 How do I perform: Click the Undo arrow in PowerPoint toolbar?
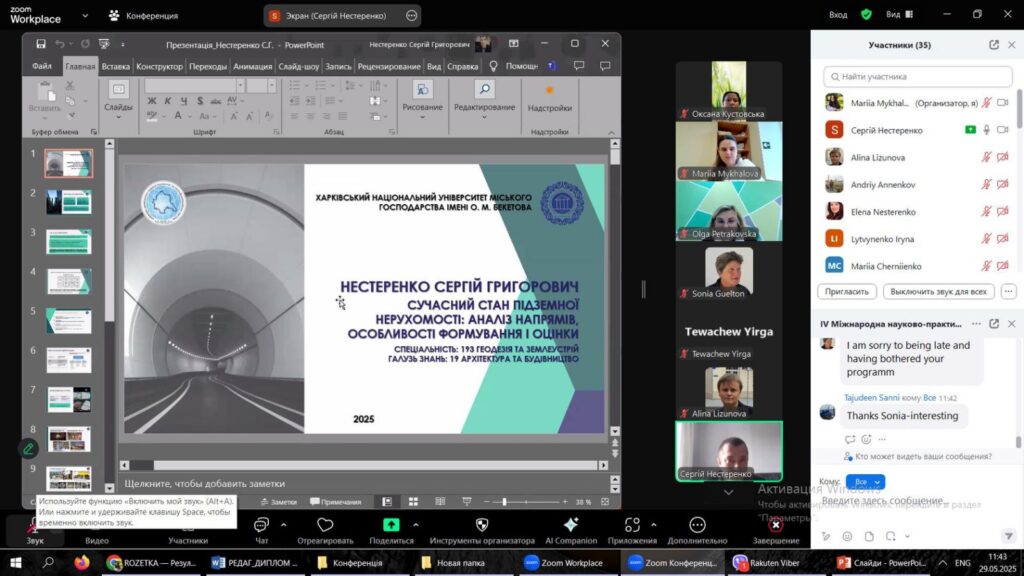pyautogui.click(x=60, y=44)
